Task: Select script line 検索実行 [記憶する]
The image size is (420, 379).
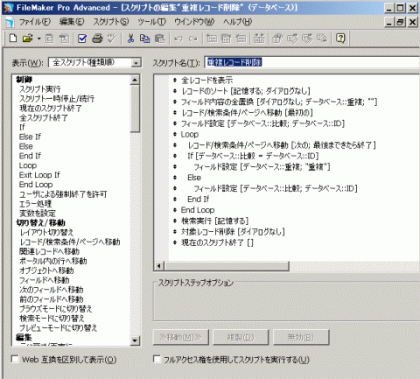Action: [215, 221]
